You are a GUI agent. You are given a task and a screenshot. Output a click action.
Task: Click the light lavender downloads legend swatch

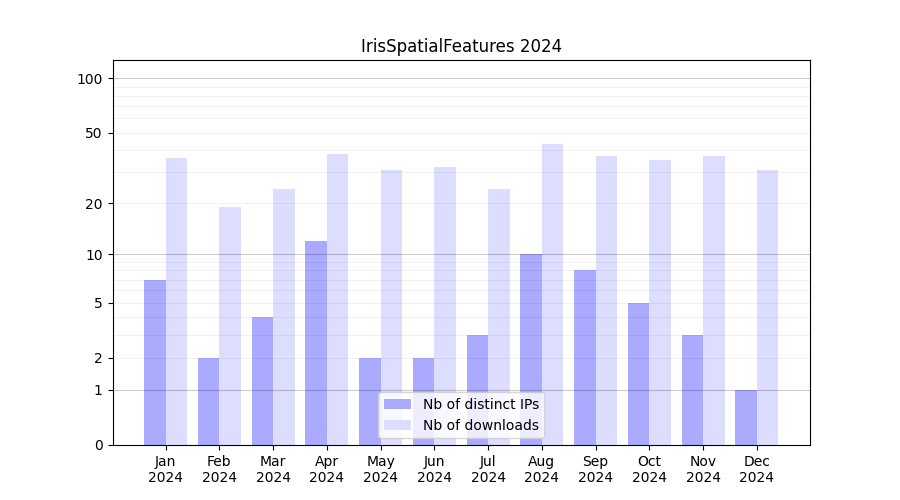[397, 425]
